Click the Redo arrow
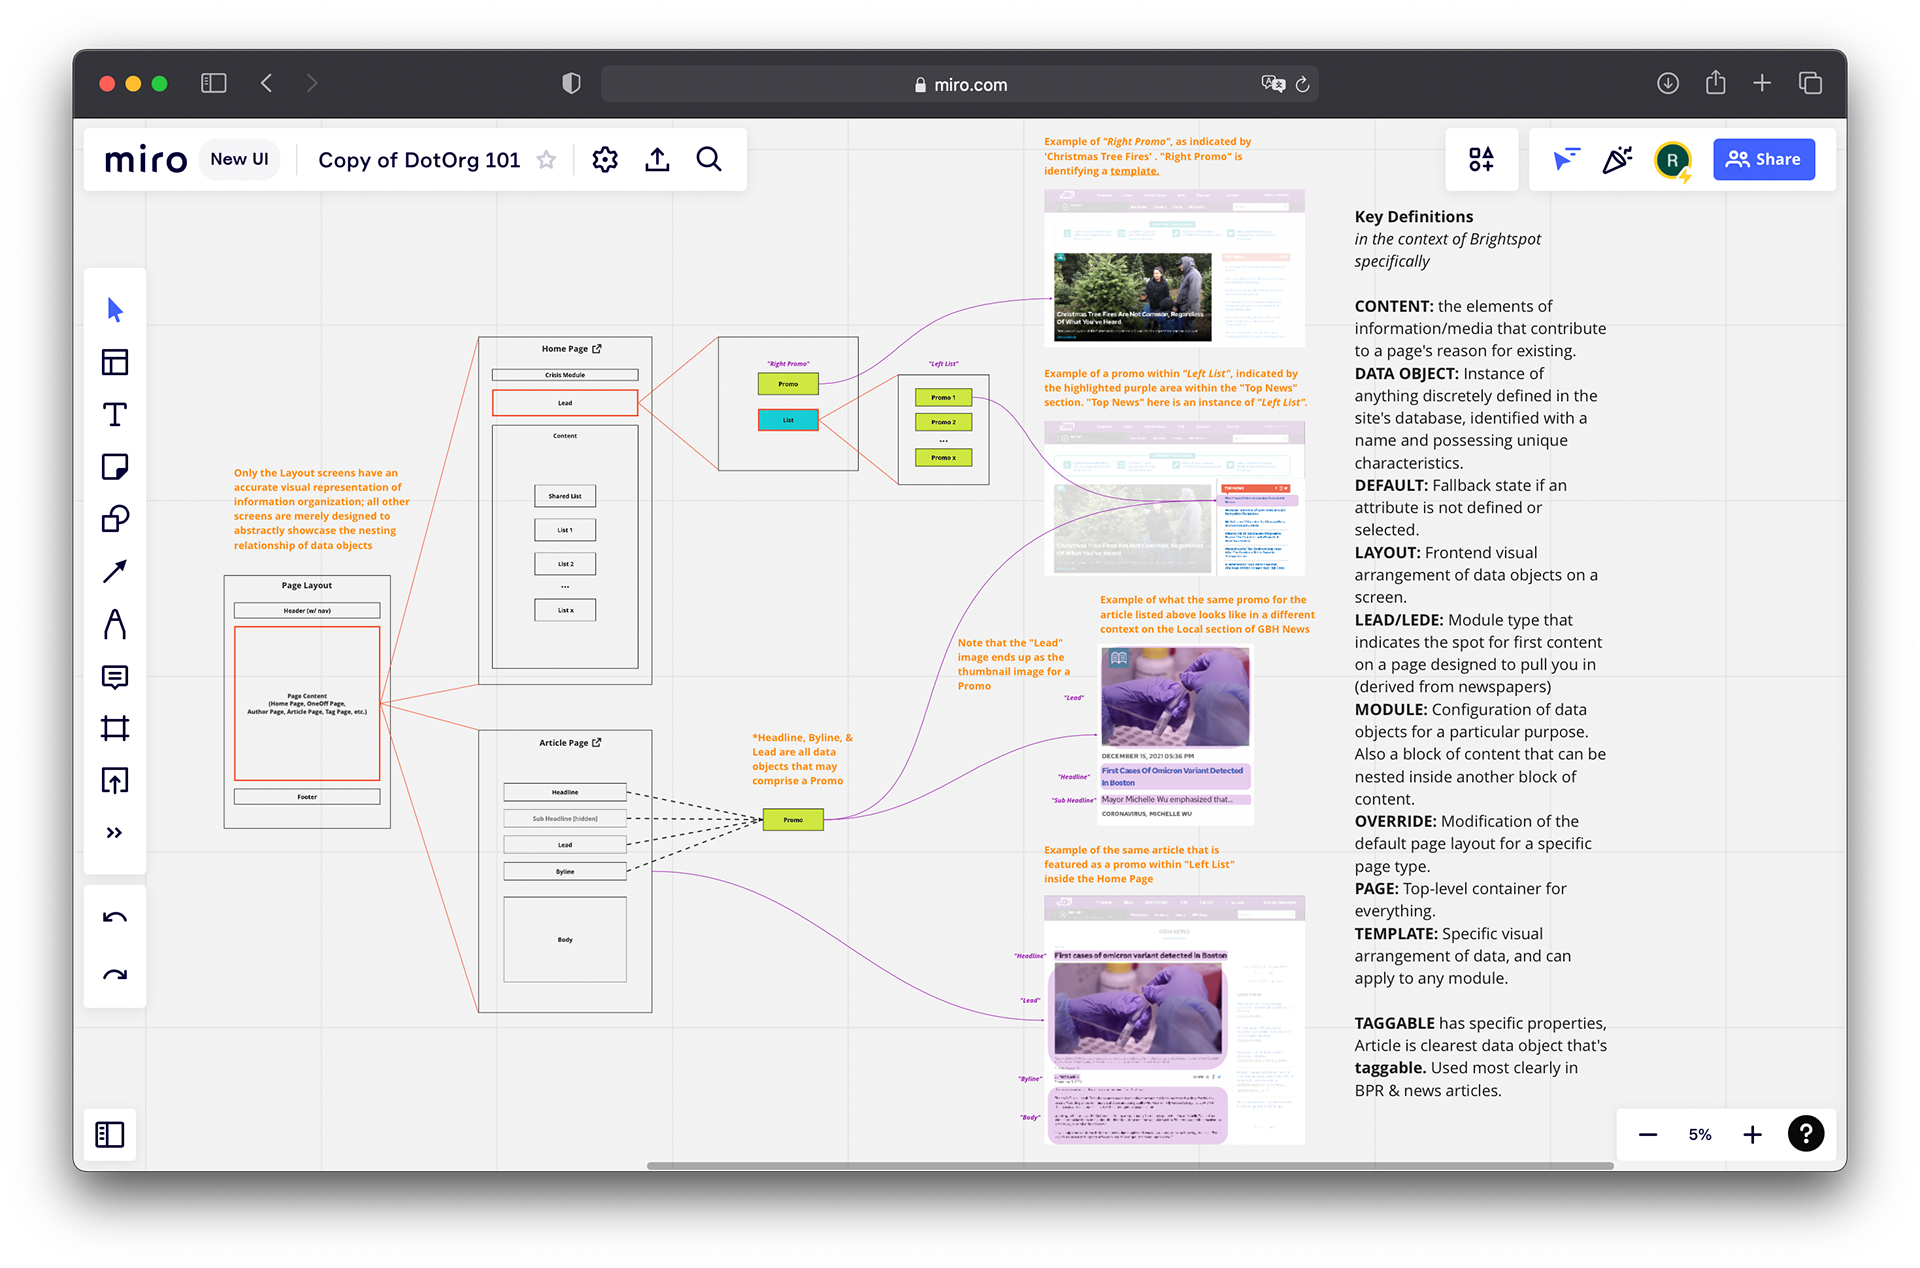Viewport: 1920px width, 1268px height. [115, 973]
